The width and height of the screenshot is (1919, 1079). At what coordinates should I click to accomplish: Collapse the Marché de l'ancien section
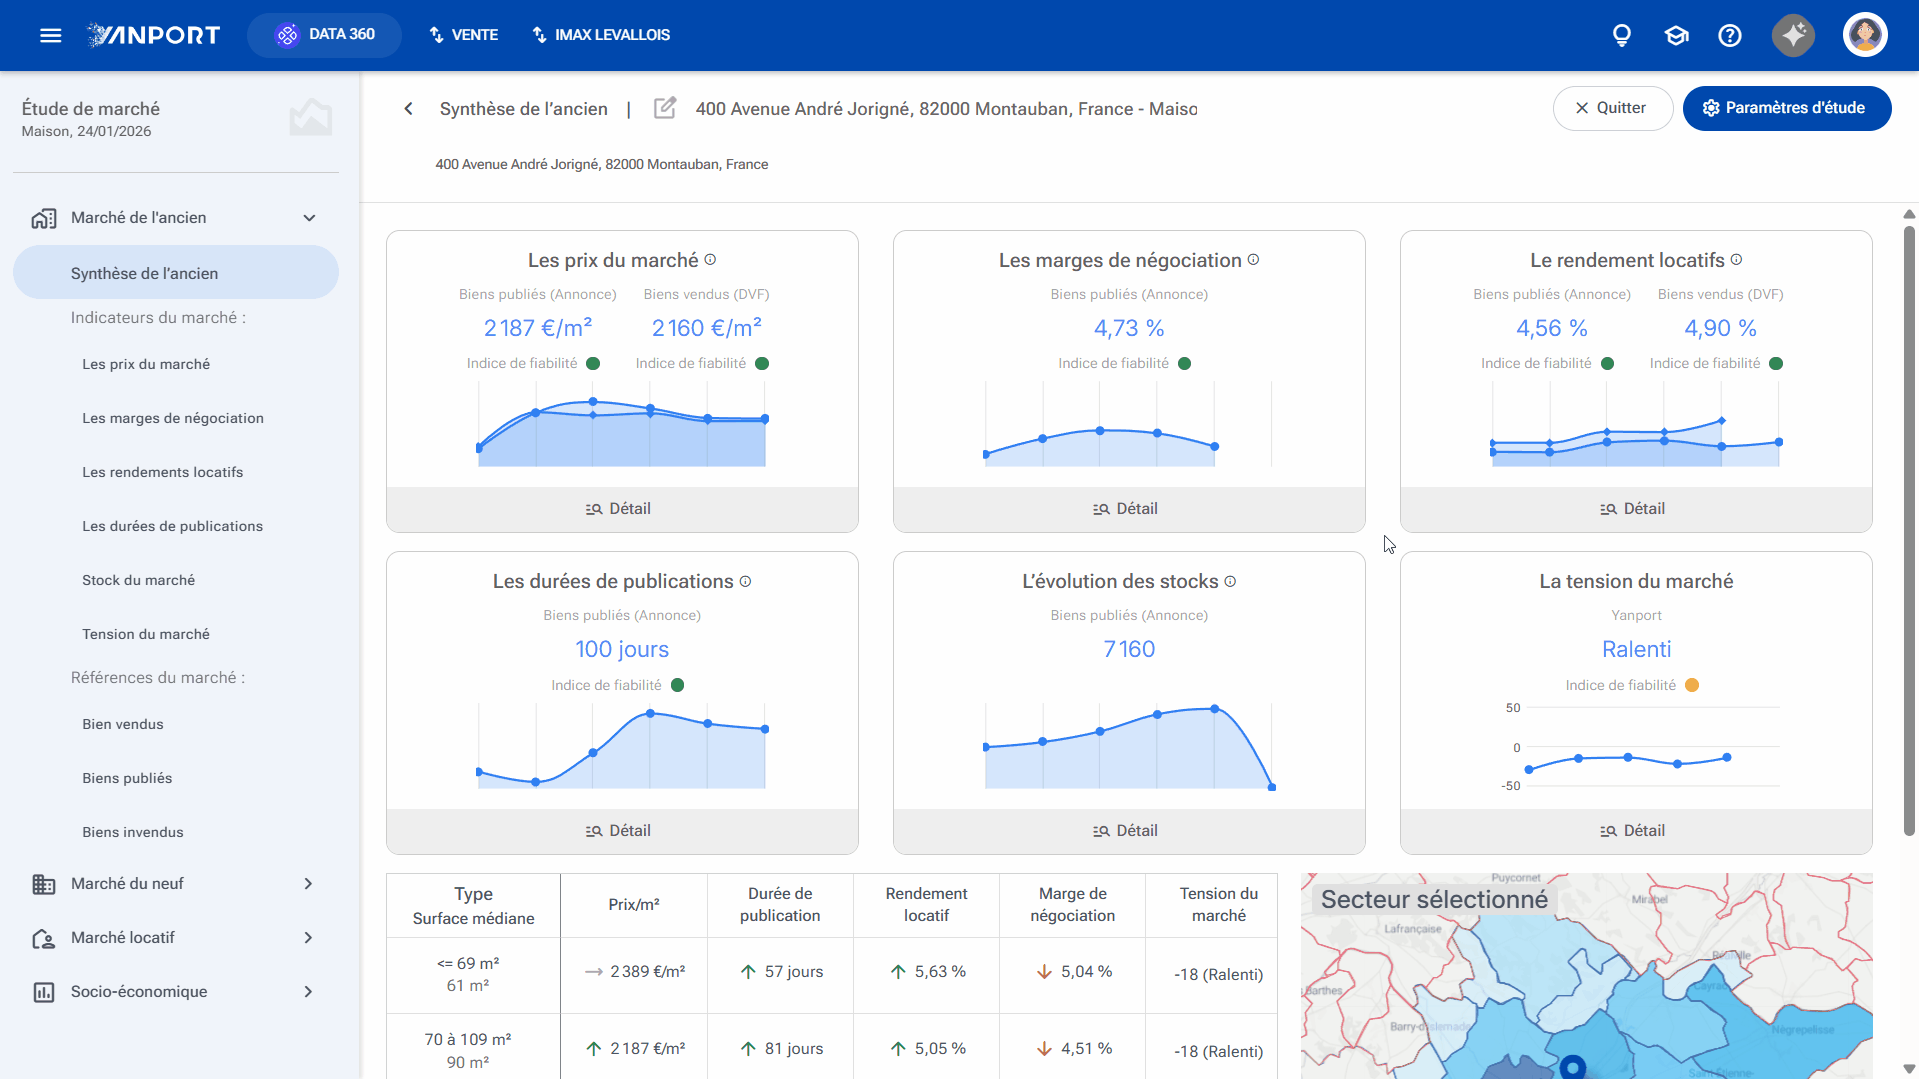pyautogui.click(x=310, y=218)
